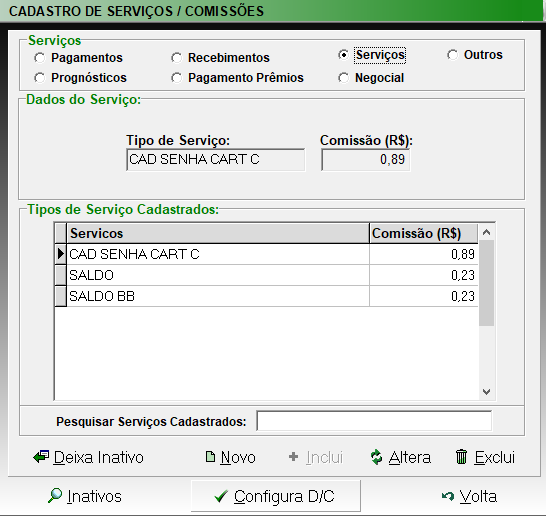
Task: Click the Configura D/C checkmark icon
Action: point(221,496)
